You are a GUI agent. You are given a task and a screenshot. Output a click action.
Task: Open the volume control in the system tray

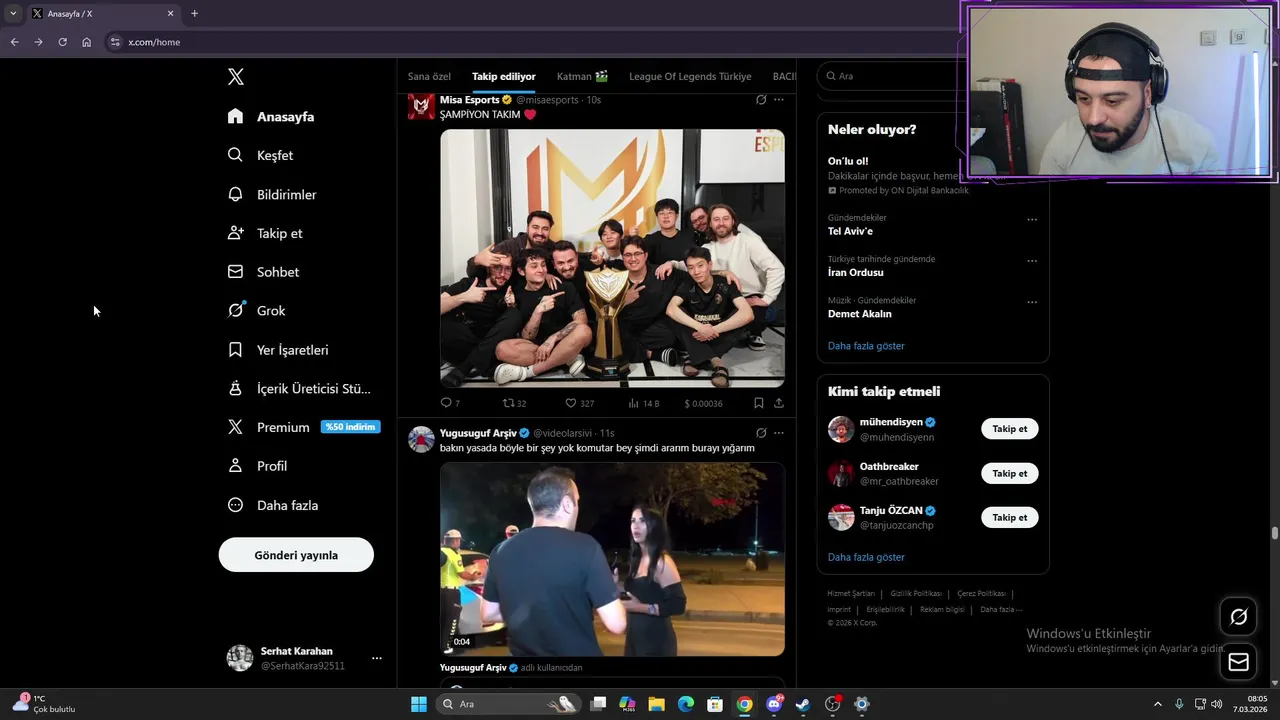pyautogui.click(x=1216, y=704)
